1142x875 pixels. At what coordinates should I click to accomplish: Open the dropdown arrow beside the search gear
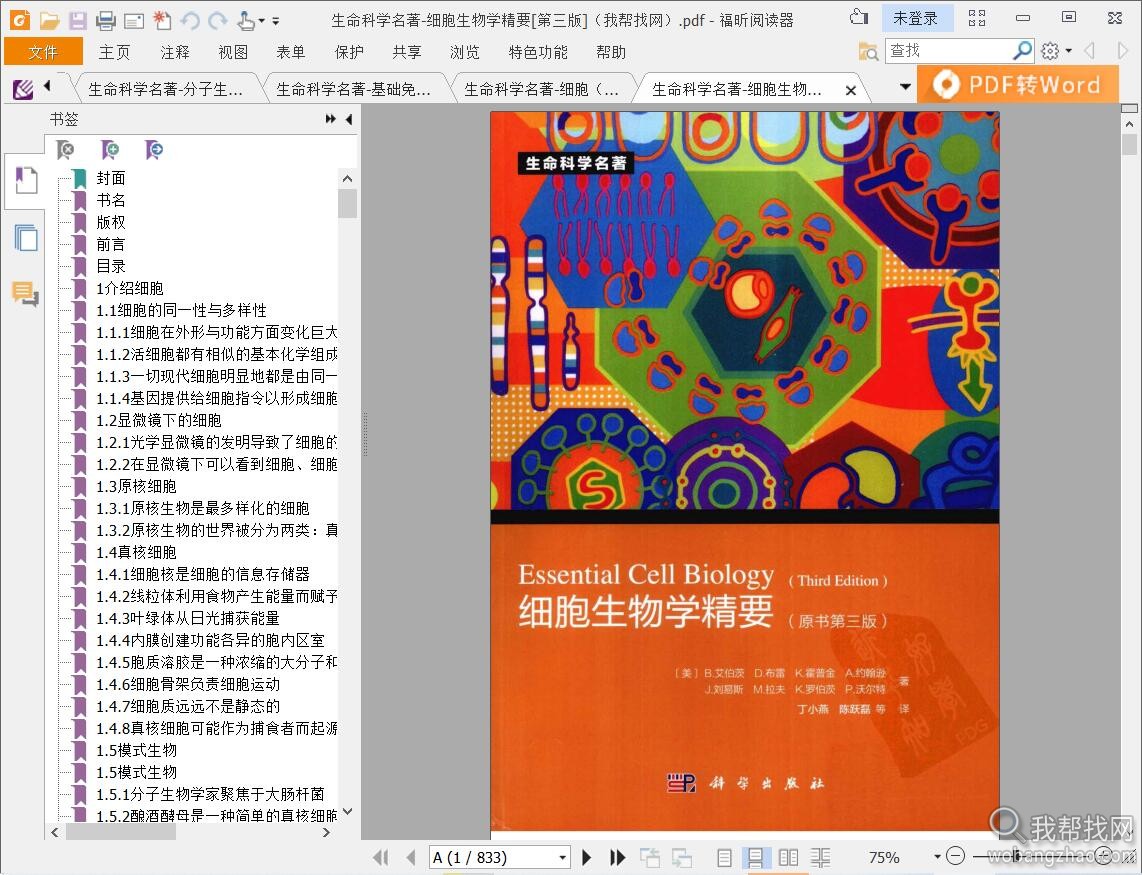1068,51
